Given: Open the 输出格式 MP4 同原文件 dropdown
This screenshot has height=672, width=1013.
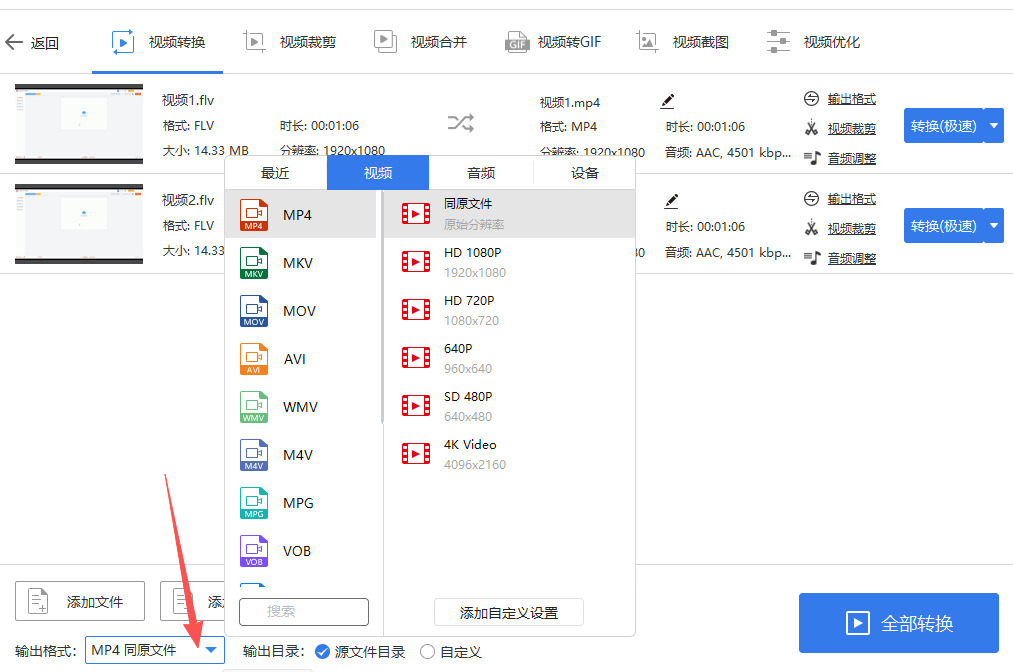Looking at the screenshot, I should [155, 650].
